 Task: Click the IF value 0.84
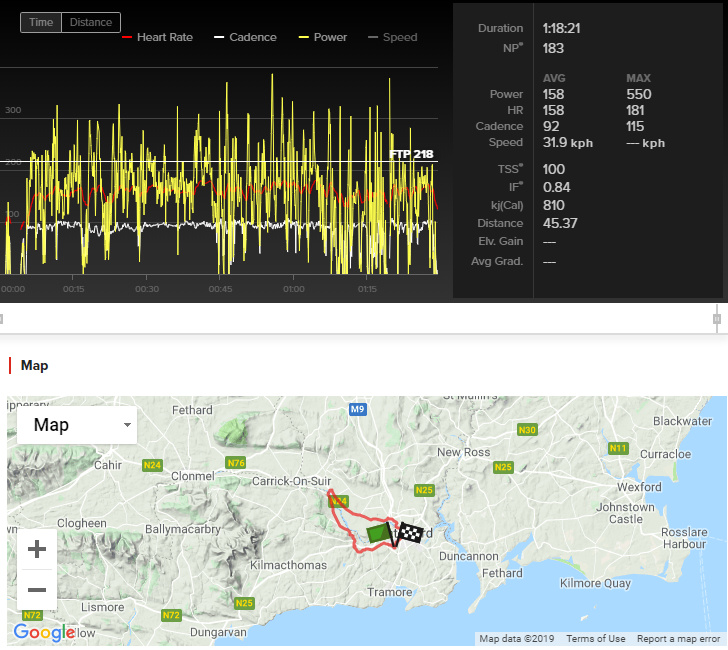coord(556,187)
